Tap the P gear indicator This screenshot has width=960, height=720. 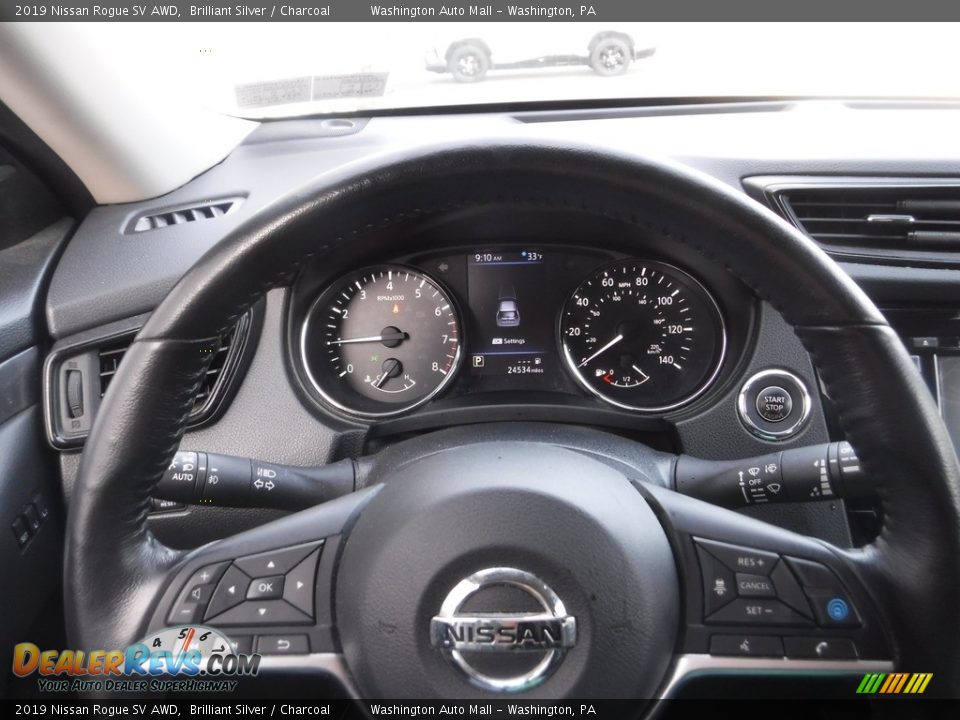[478, 362]
